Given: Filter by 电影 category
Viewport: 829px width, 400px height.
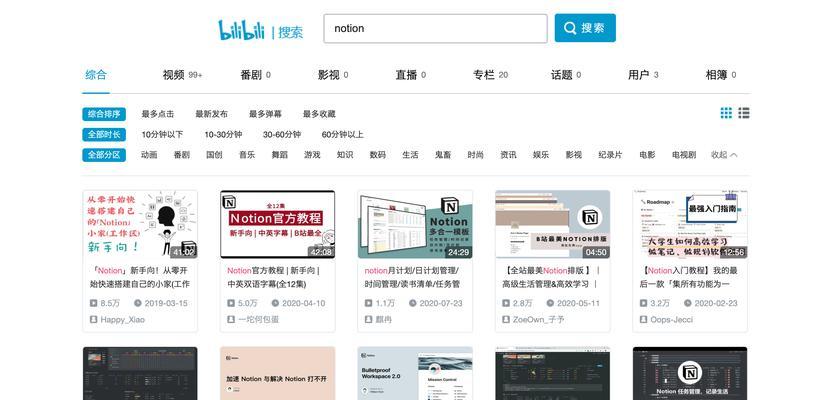Looking at the screenshot, I should pos(647,155).
